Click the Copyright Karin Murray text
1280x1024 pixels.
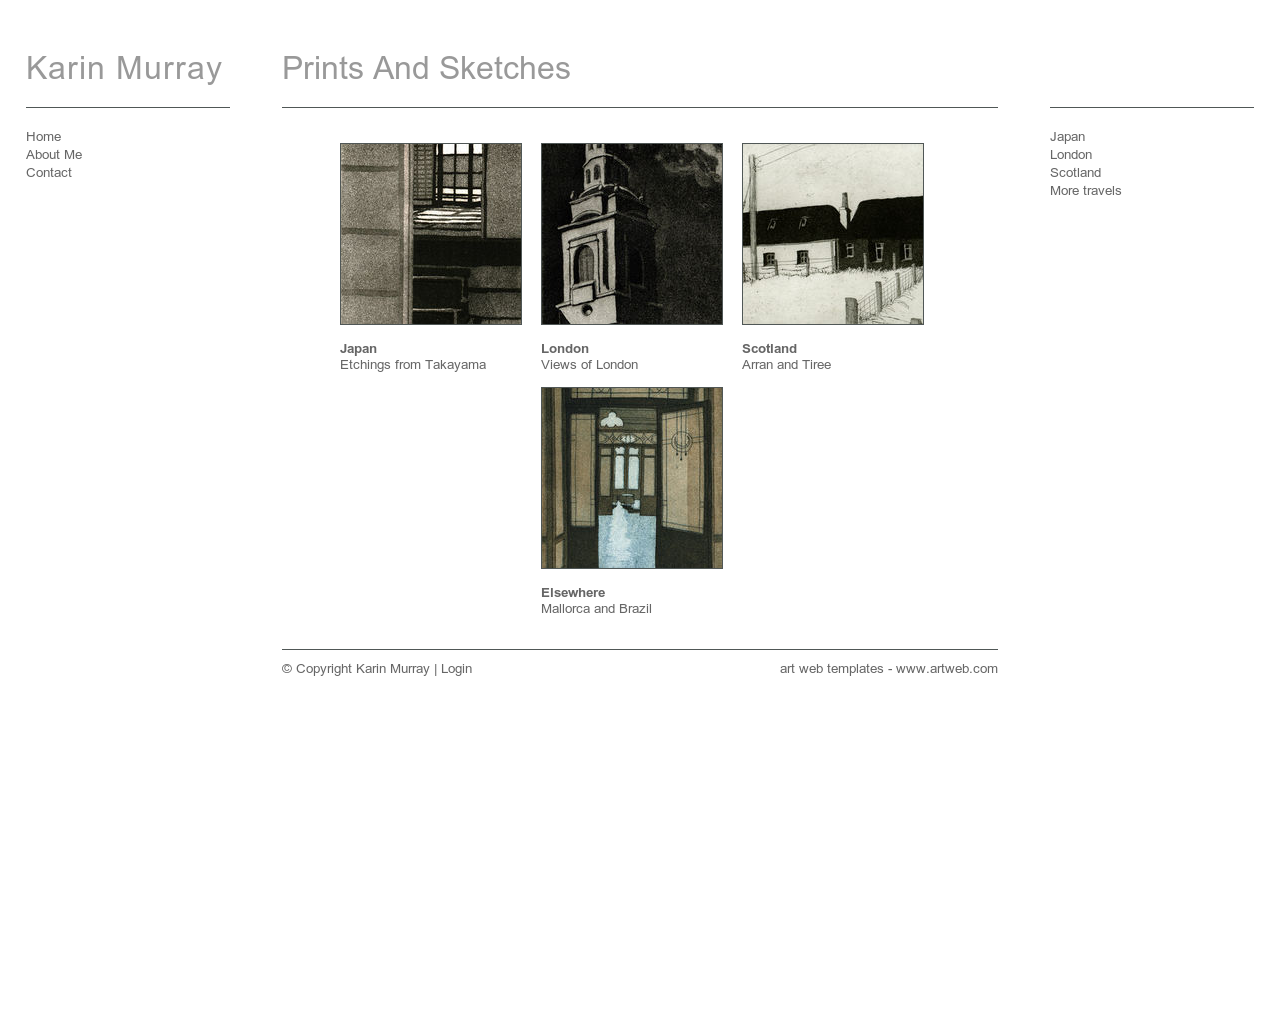click(x=356, y=669)
